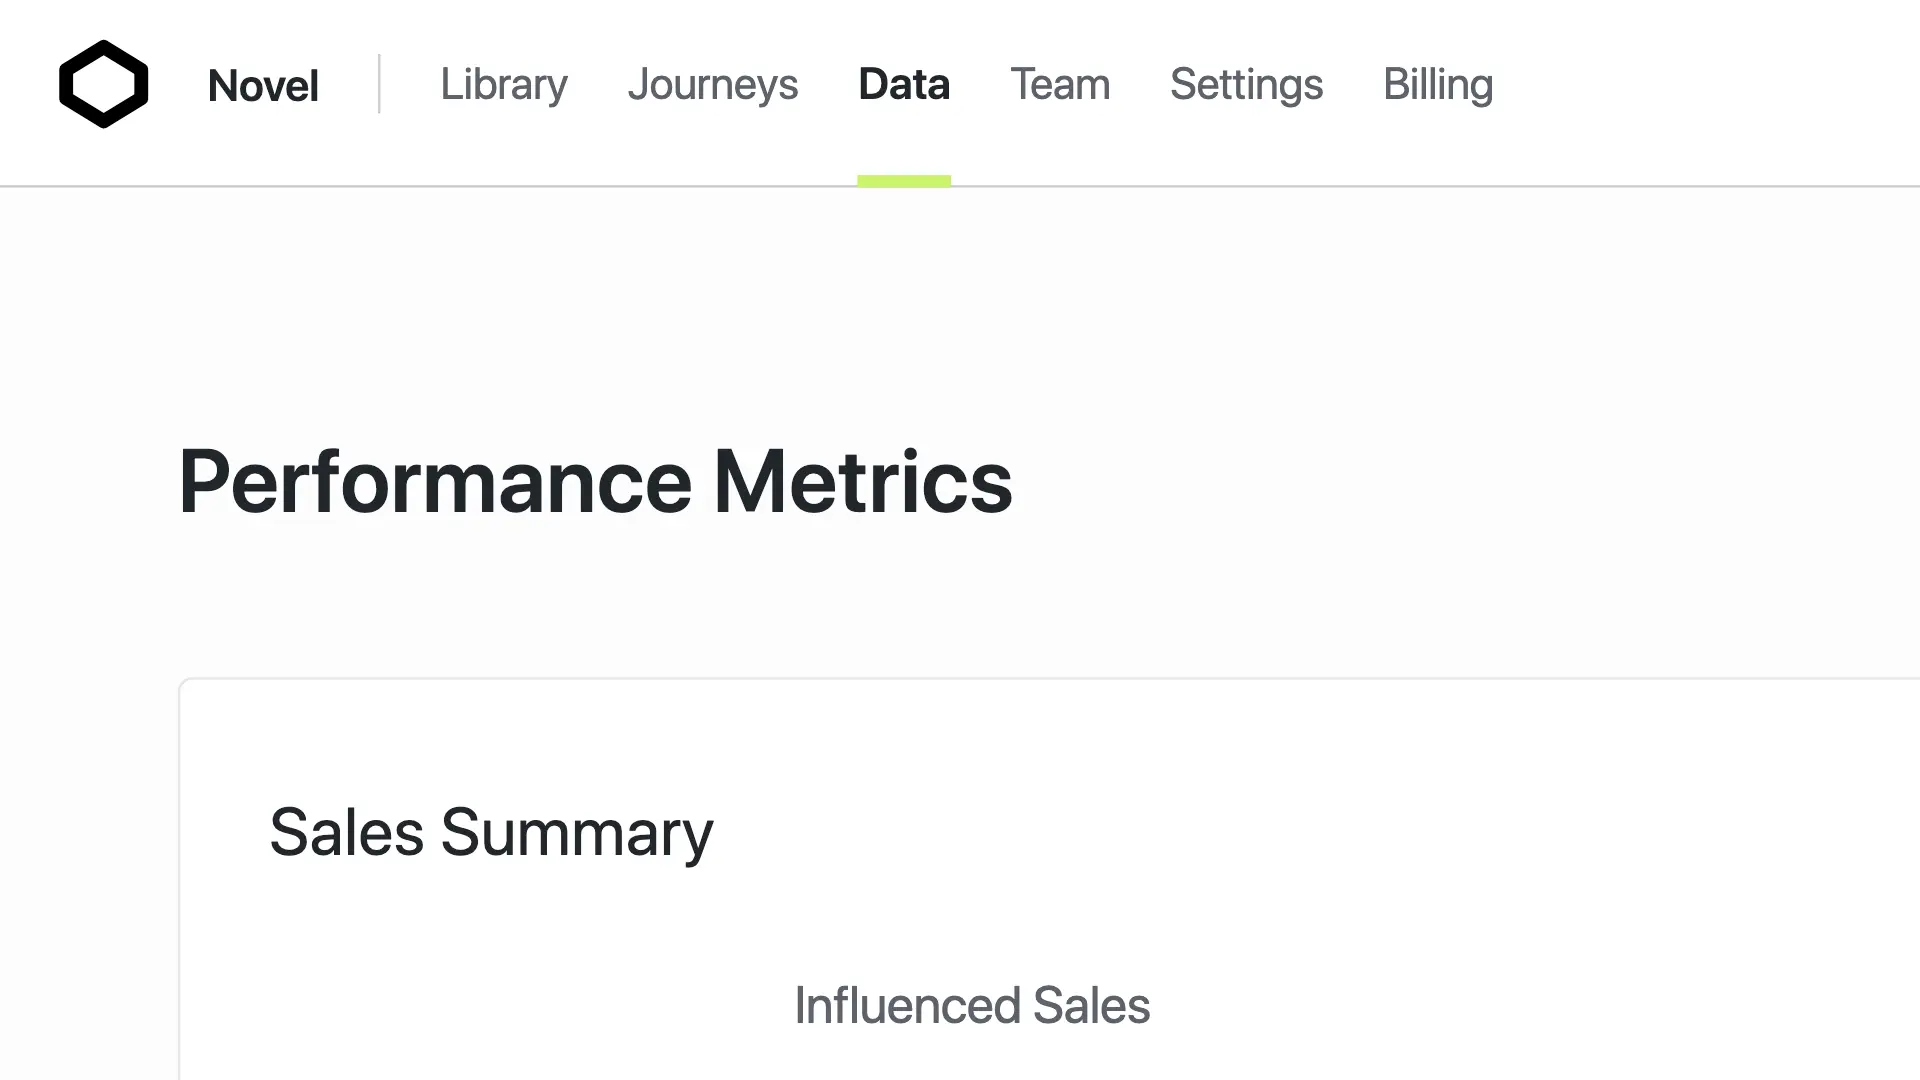This screenshot has width=1920, height=1080.
Task: Click the hexagon Novel logo icon
Action: click(x=103, y=84)
